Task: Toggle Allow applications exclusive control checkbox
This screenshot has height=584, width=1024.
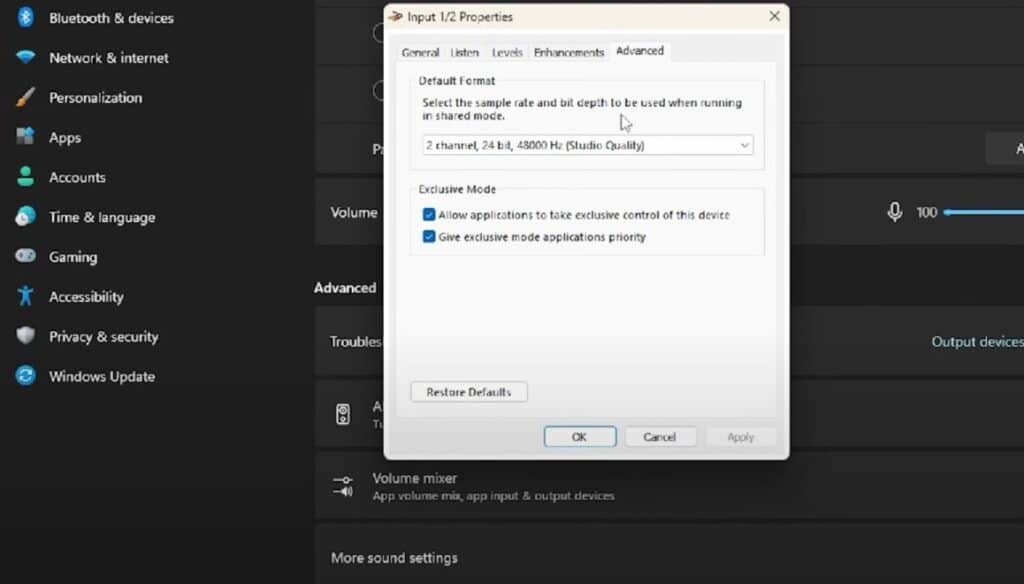Action: tap(429, 214)
